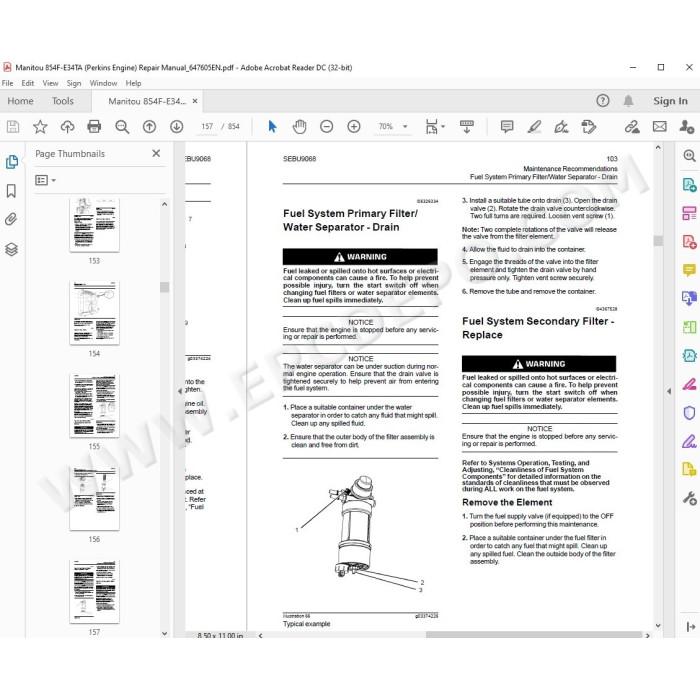Go to next page arrow
Screen dimensions: 700x700
[x=177, y=127]
